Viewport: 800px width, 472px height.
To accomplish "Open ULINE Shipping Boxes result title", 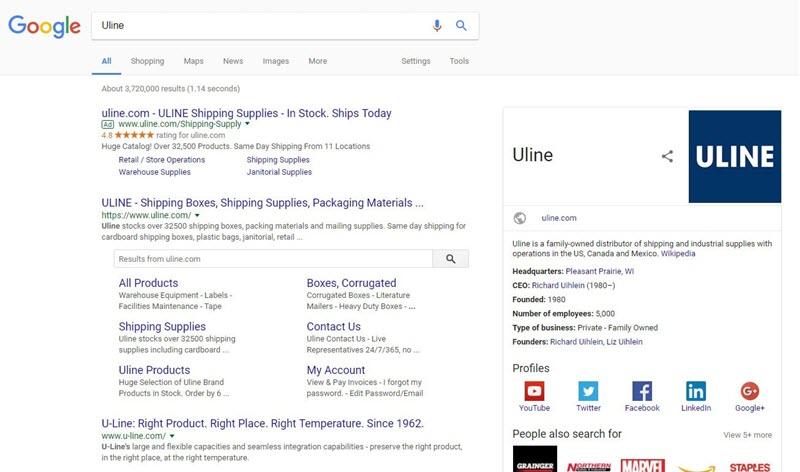I will pyautogui.click(x=262, y=203).
